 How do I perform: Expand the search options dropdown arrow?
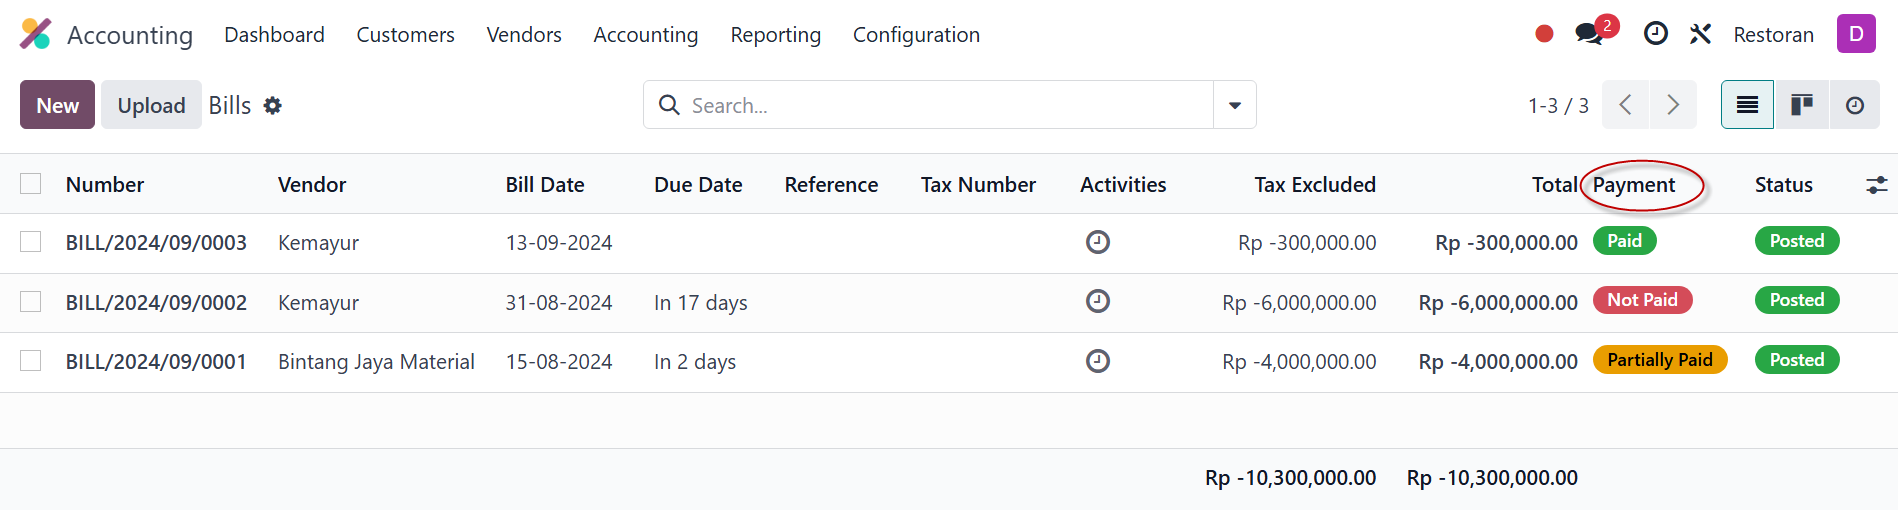1235,105
